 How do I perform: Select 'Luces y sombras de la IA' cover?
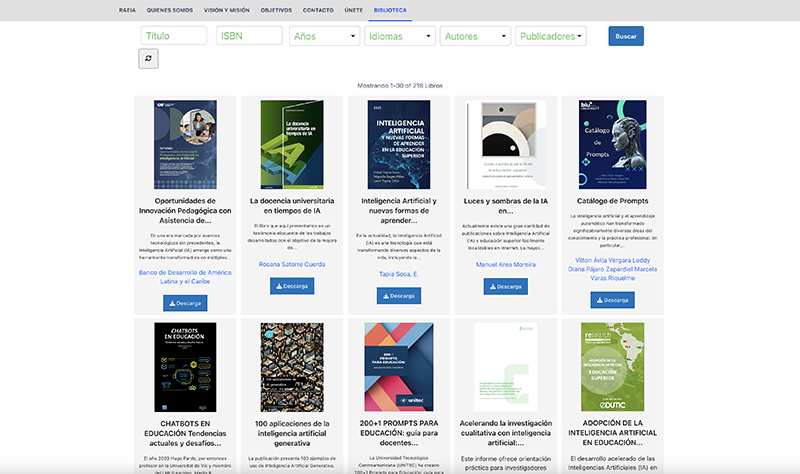point(506,145)
